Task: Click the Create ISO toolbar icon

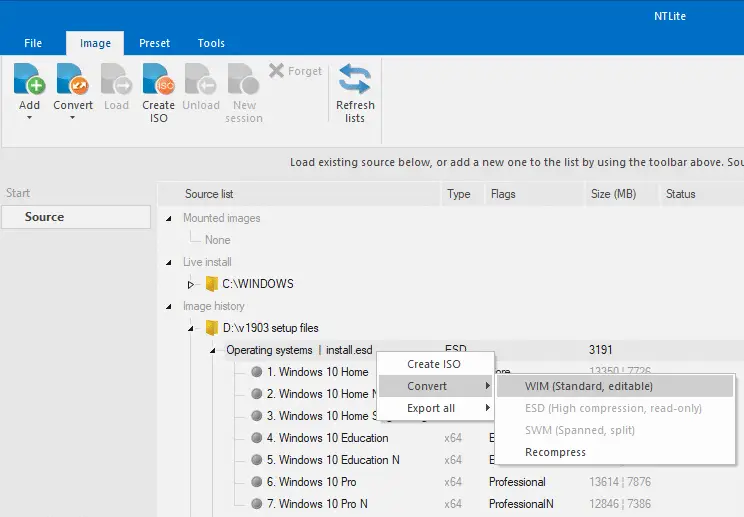Action: click(158, 79)
